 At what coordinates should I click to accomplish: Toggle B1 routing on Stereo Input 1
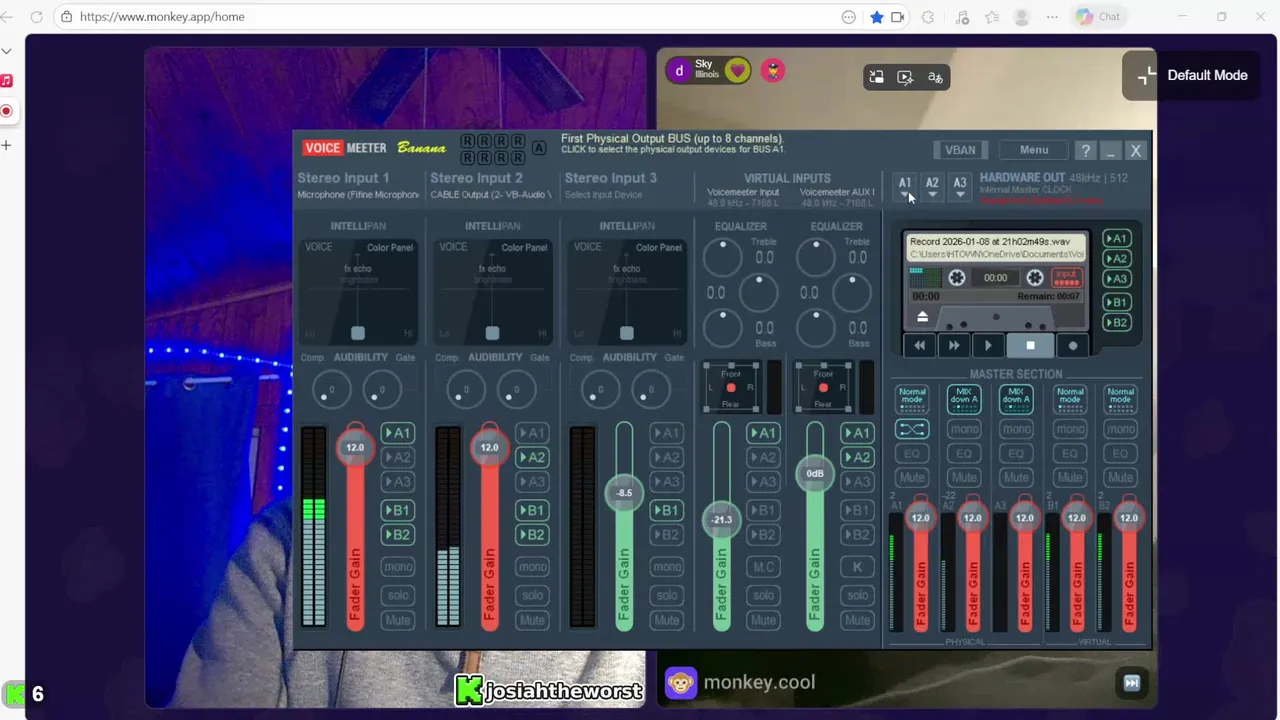pos(398,510)
